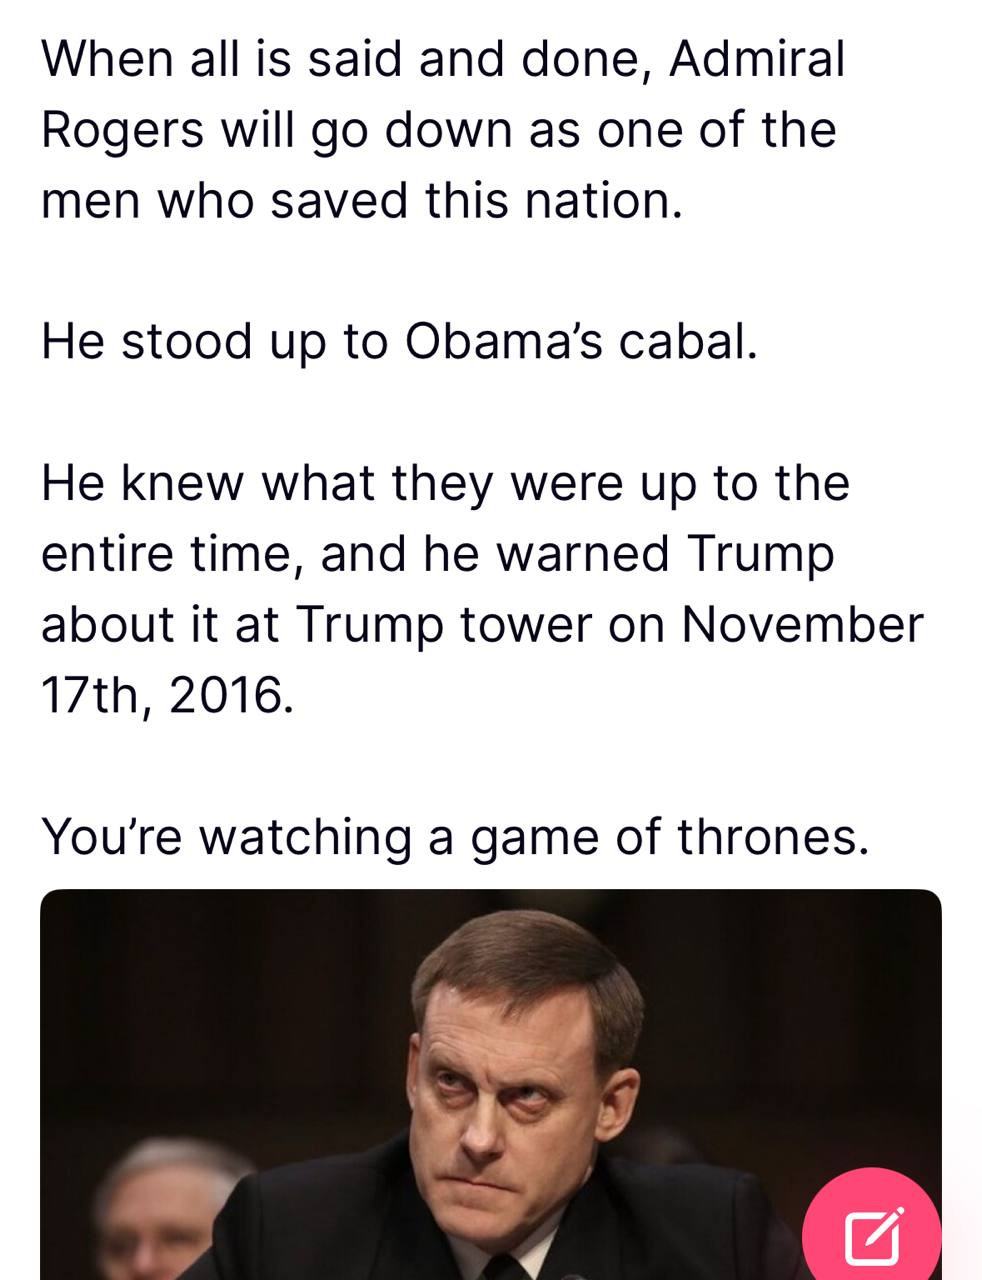Click the date text "17th, 2016."
982x1280 pixels.
click(x=167, y=695)
